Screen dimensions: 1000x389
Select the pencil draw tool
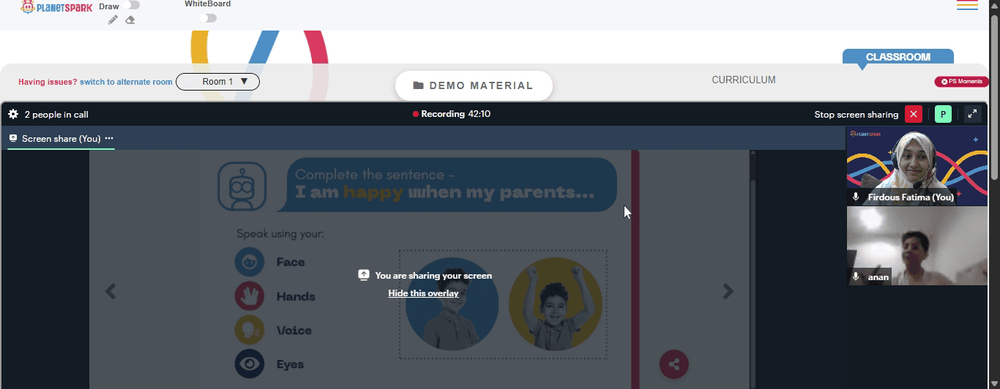113,20
